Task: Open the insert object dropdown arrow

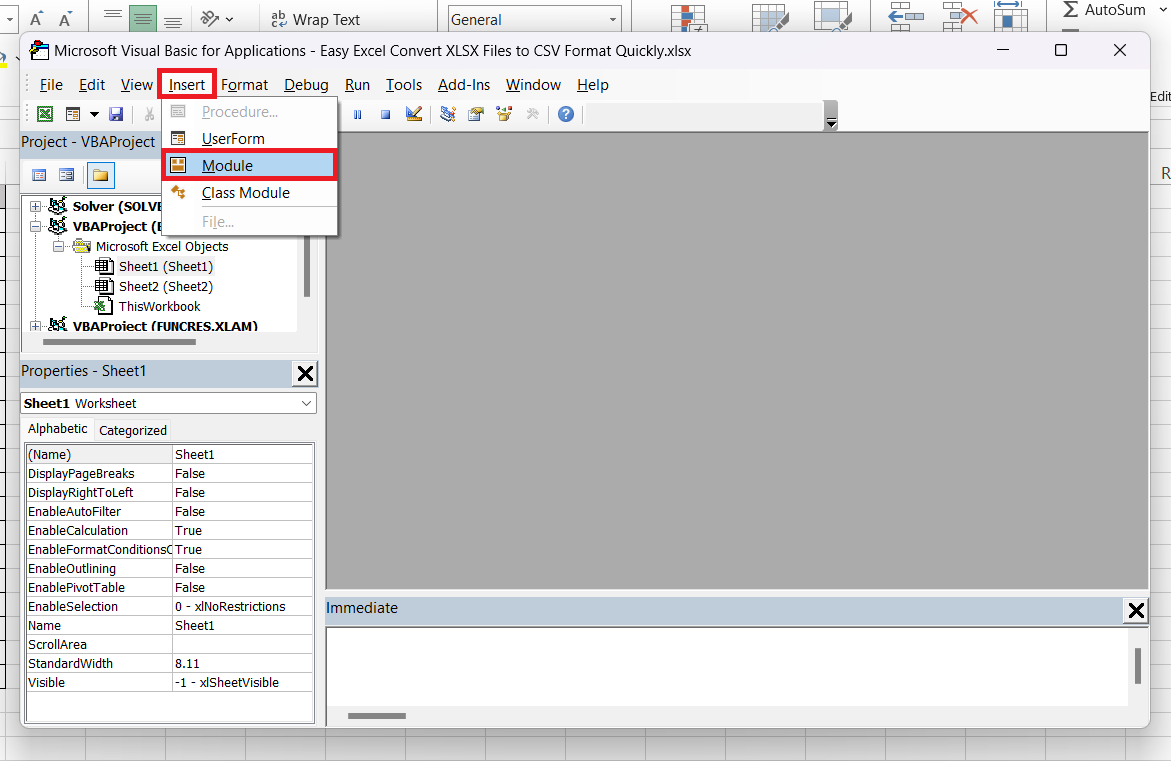Action: [x=94, y=114]
